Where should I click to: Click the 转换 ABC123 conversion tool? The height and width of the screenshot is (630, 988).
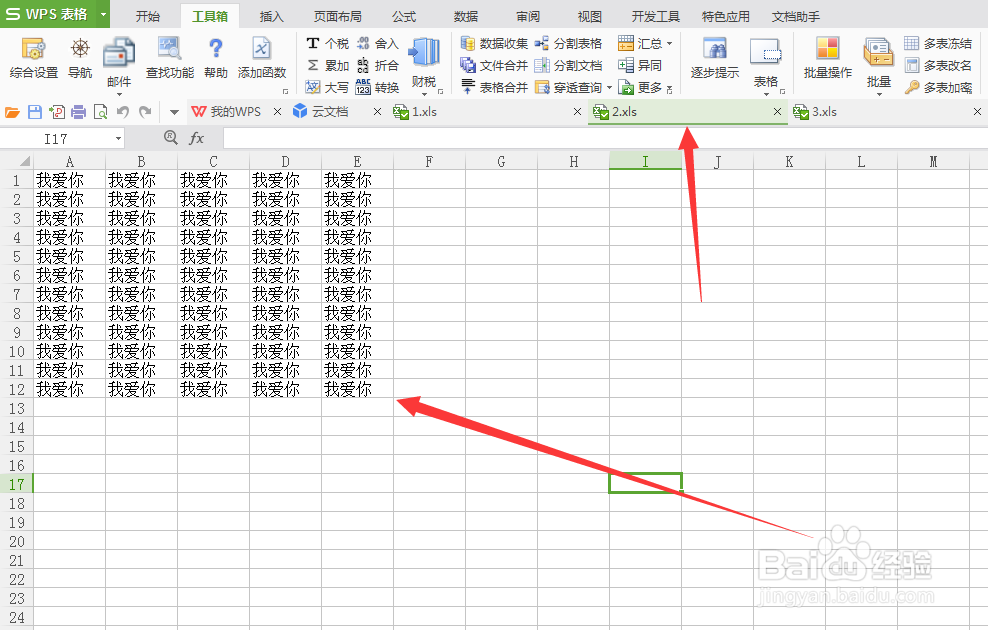coord(377,87)
